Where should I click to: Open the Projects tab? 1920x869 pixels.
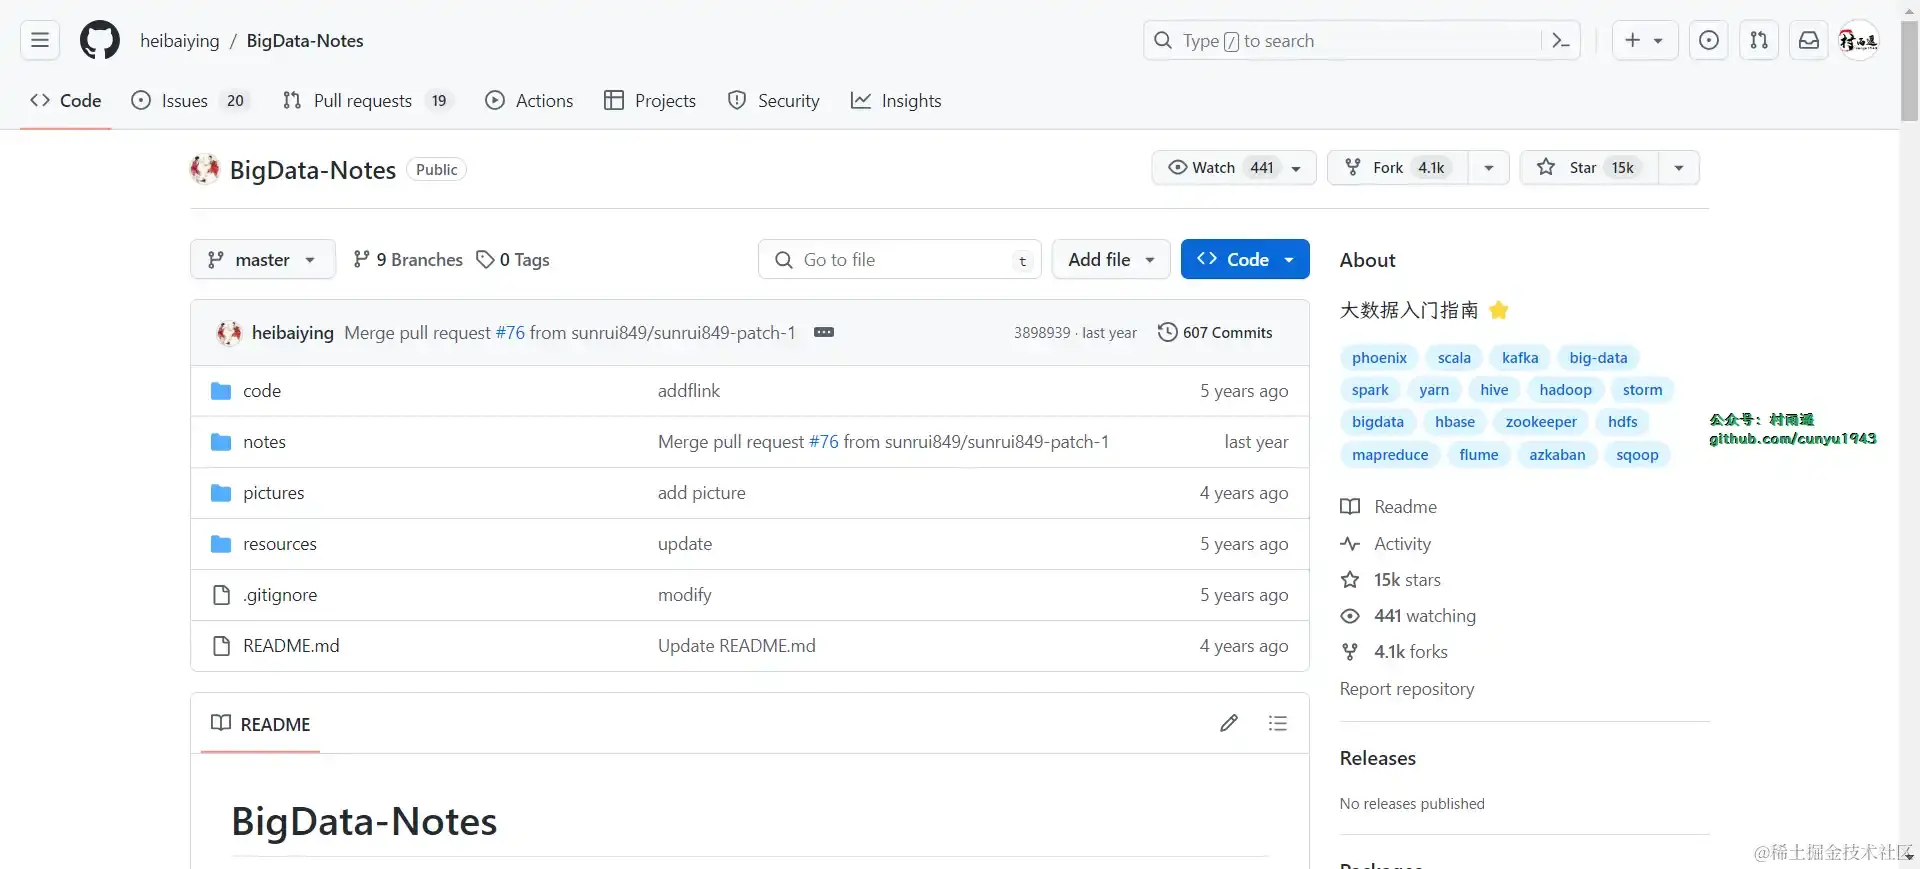click(650, 101)
